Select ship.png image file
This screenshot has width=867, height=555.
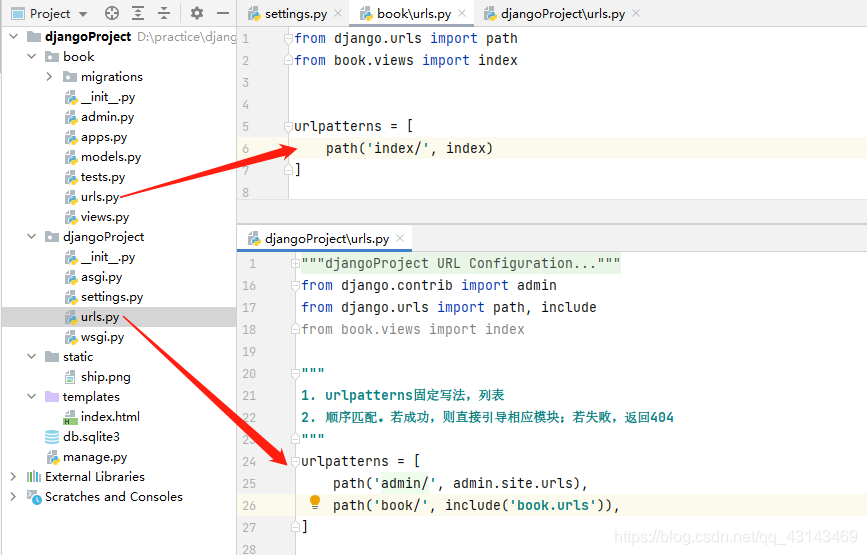coord(106,377)
